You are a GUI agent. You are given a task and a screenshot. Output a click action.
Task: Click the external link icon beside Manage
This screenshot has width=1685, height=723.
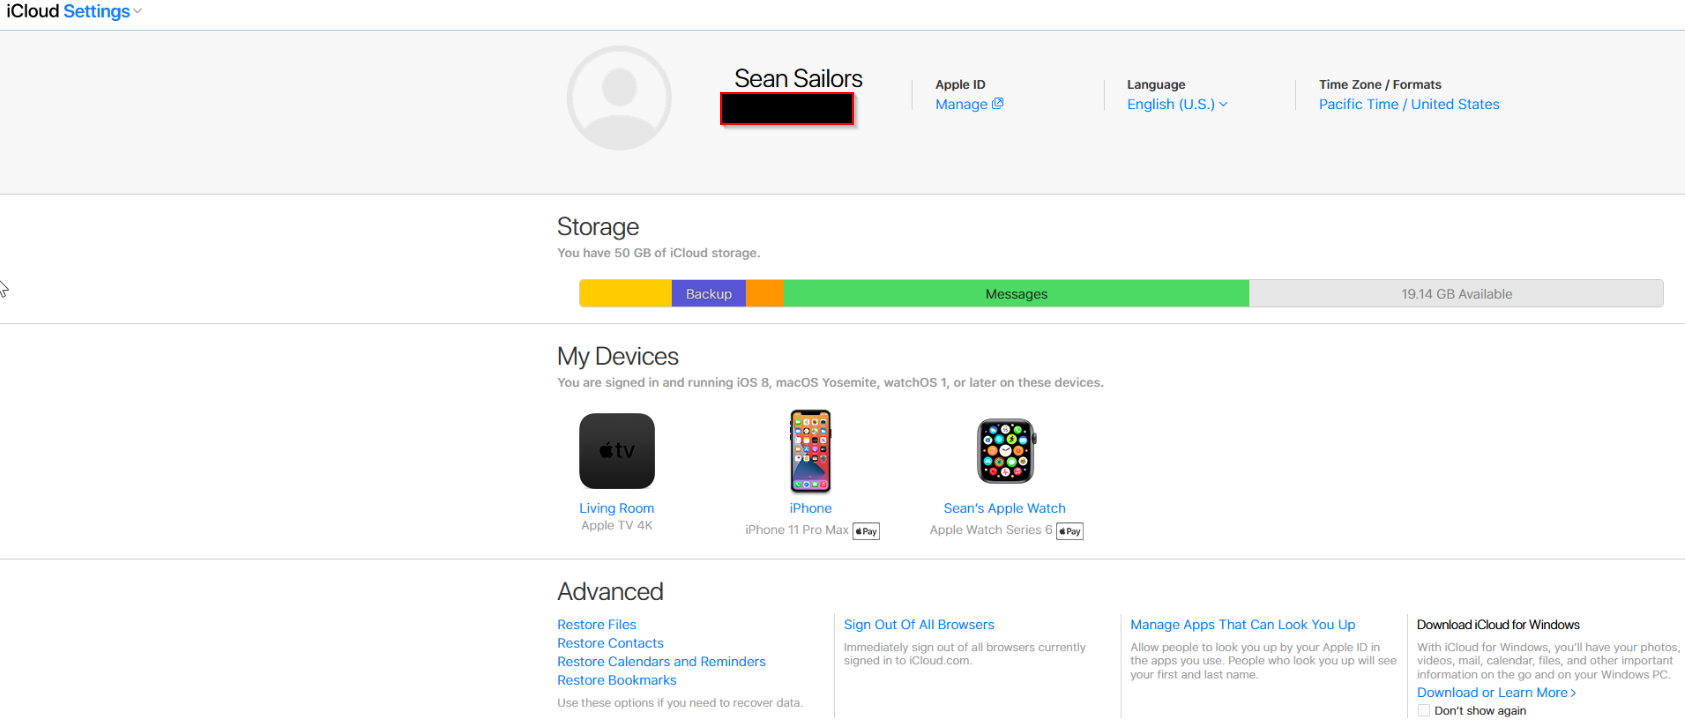pos(998,103)
